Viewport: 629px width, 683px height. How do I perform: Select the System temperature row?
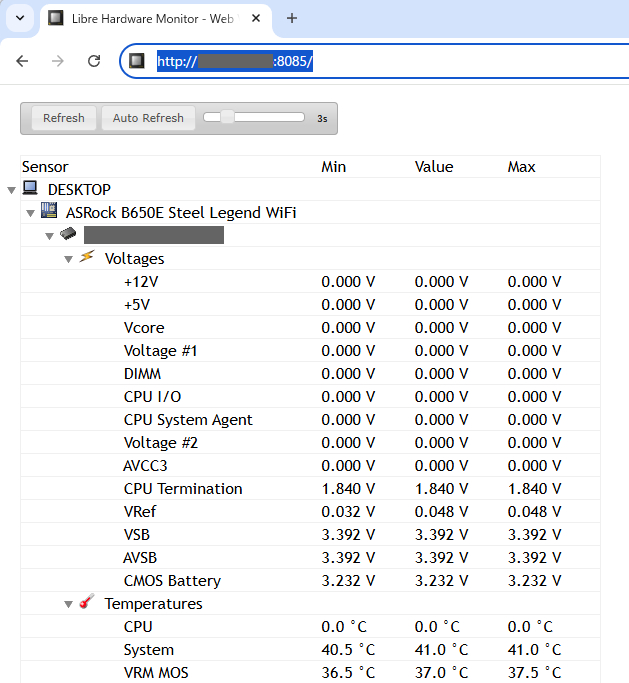[310, 650]
